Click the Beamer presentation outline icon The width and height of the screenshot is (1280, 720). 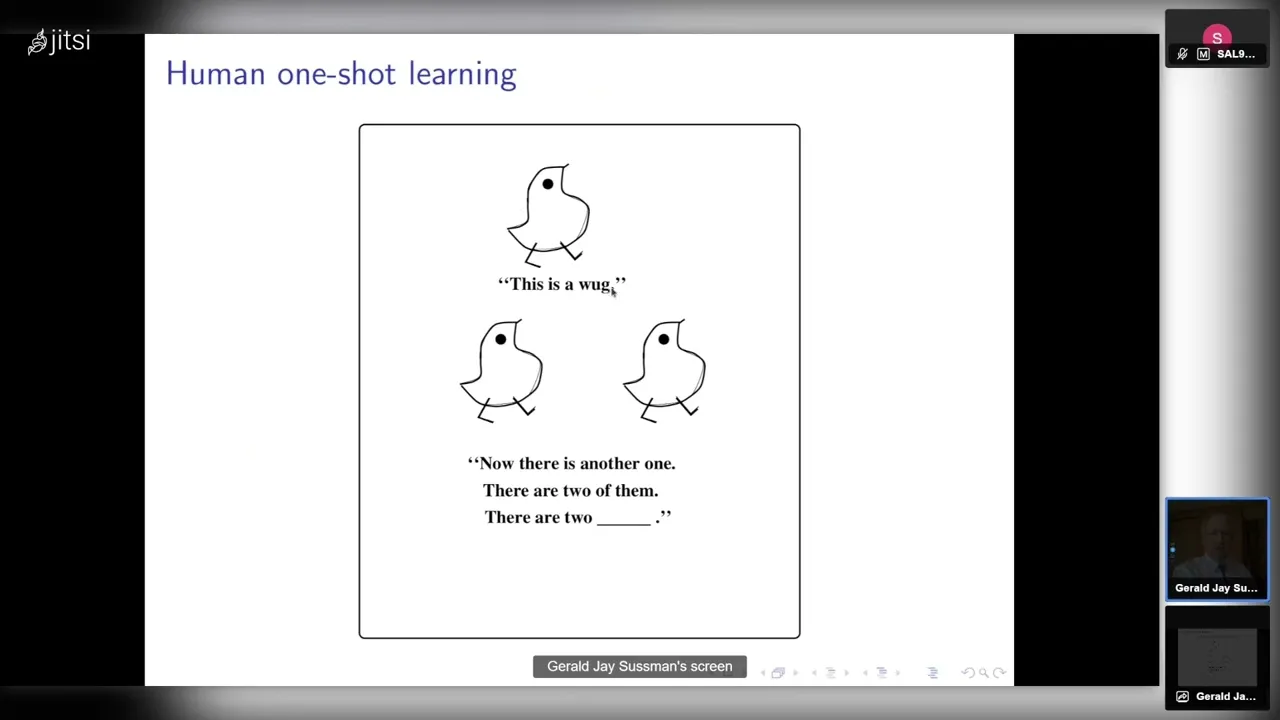(932, 673)
